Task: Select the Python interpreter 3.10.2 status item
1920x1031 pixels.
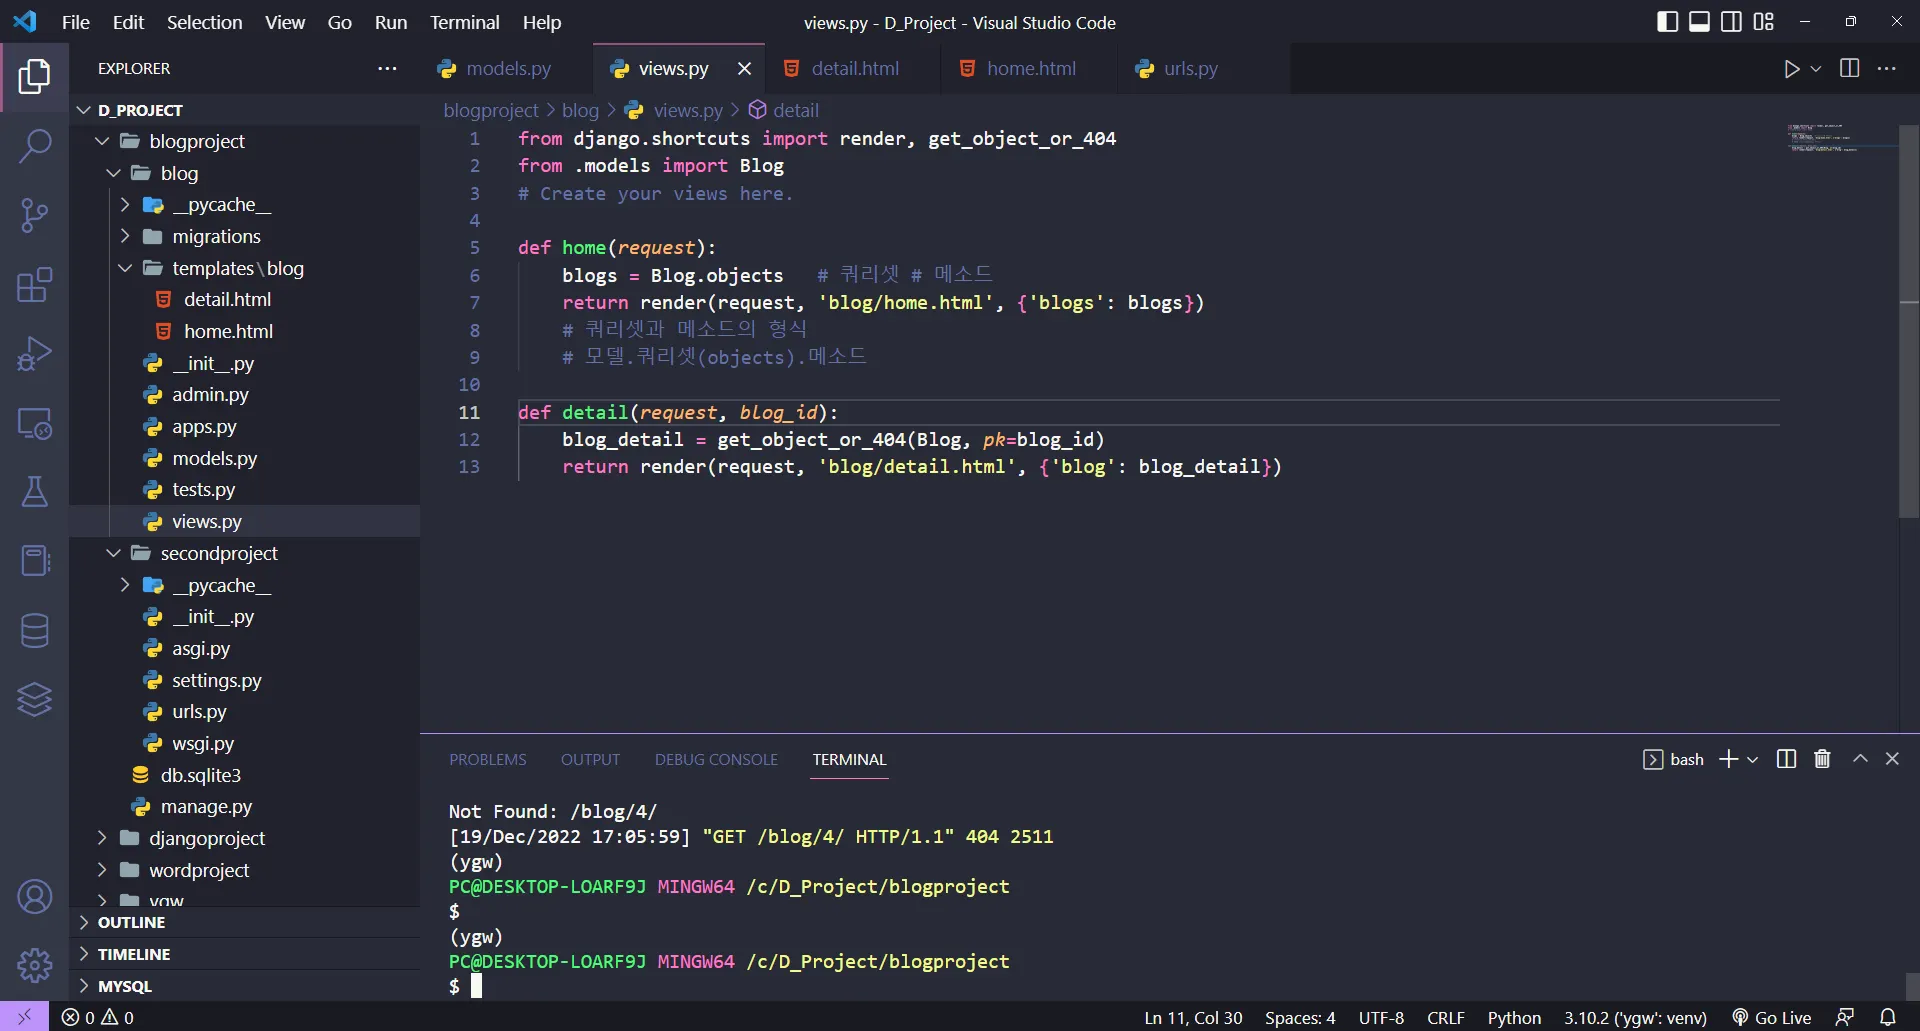Action: [1635, 1017]
